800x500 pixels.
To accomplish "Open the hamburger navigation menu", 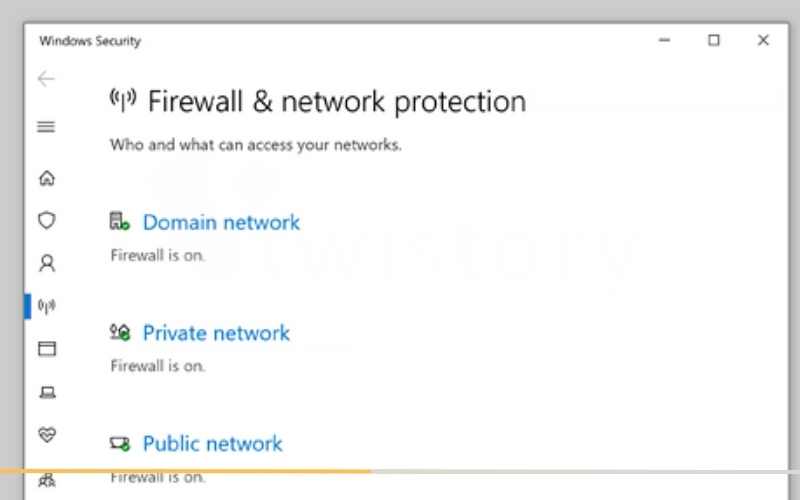I will click(46, 126).
